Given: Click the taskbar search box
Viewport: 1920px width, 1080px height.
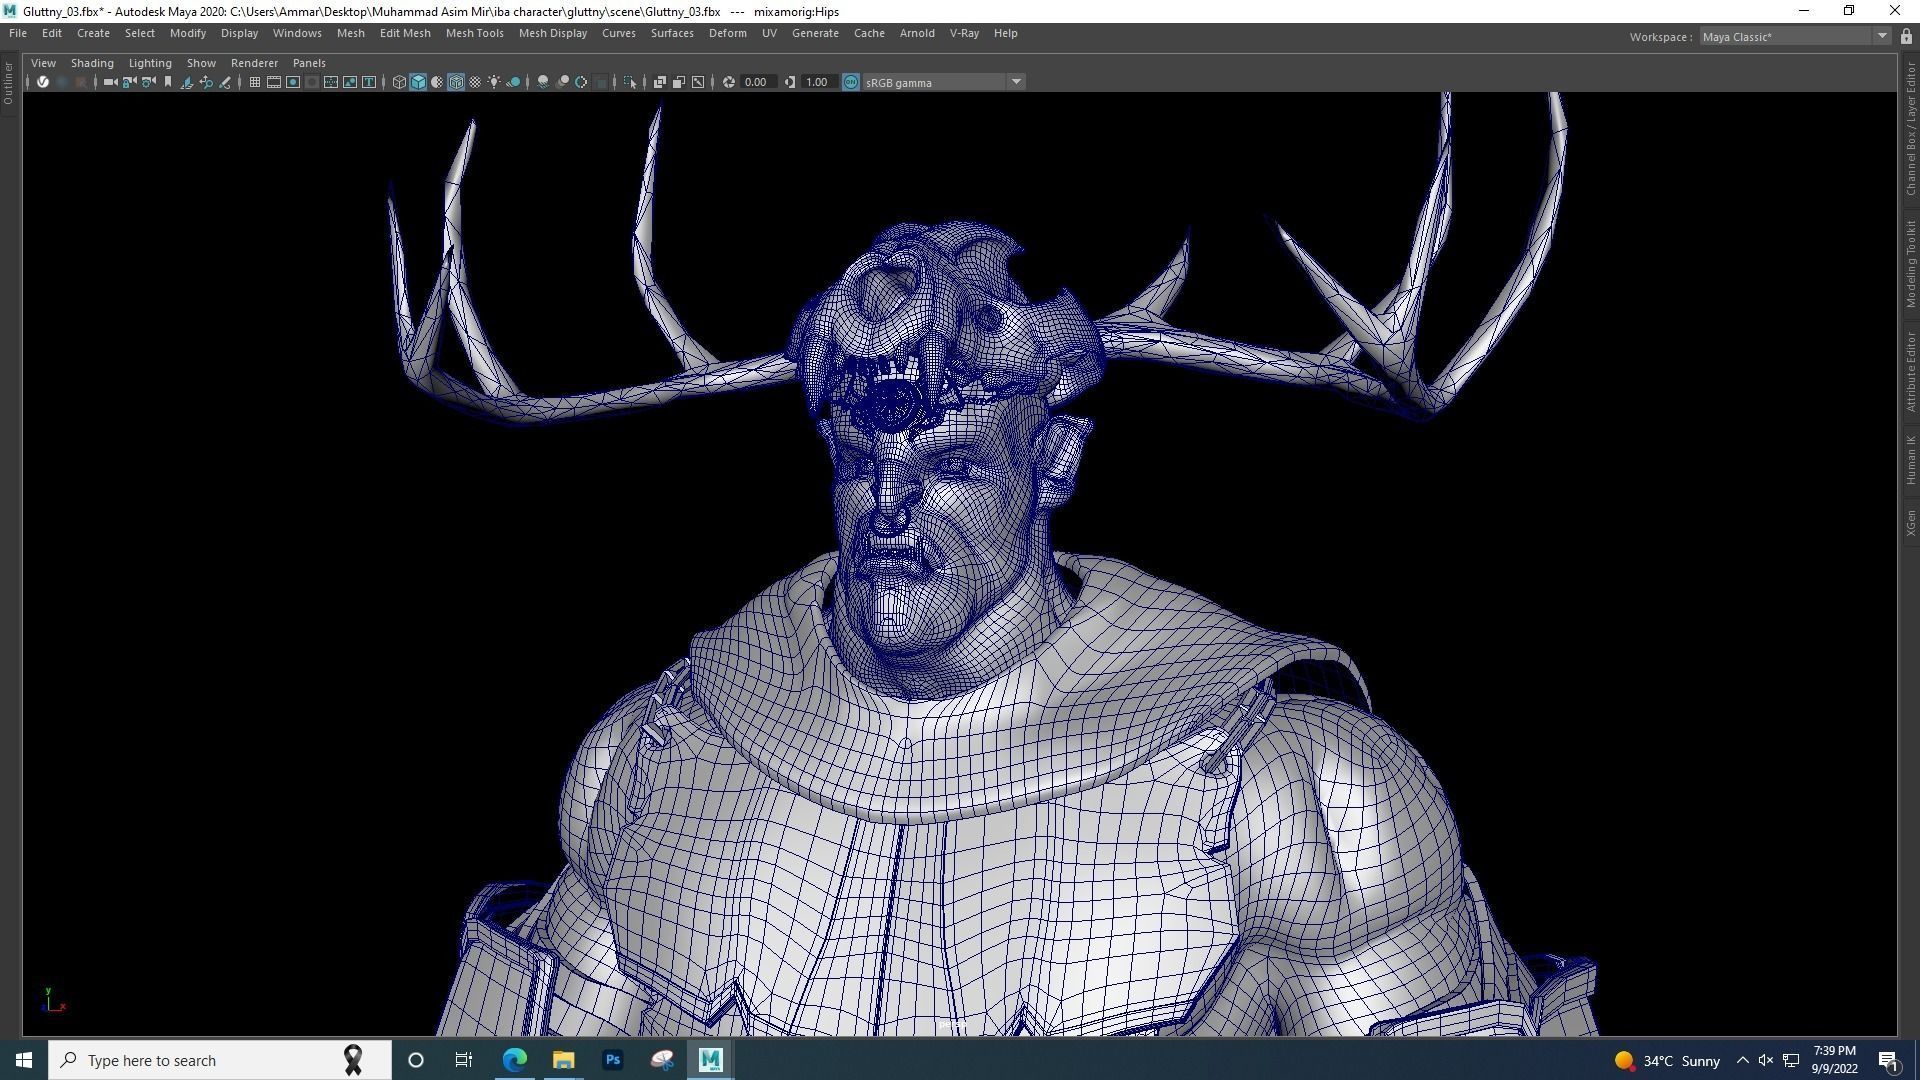Looking at the screenshot, I should click(x=220, y=1060).
